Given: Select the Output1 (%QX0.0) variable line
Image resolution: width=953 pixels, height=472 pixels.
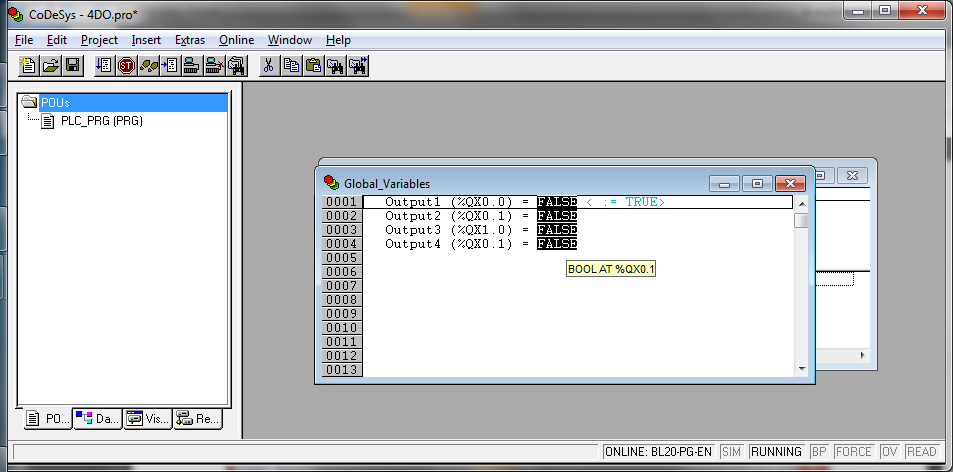Looking at the screenshot, I should point(577,202).
